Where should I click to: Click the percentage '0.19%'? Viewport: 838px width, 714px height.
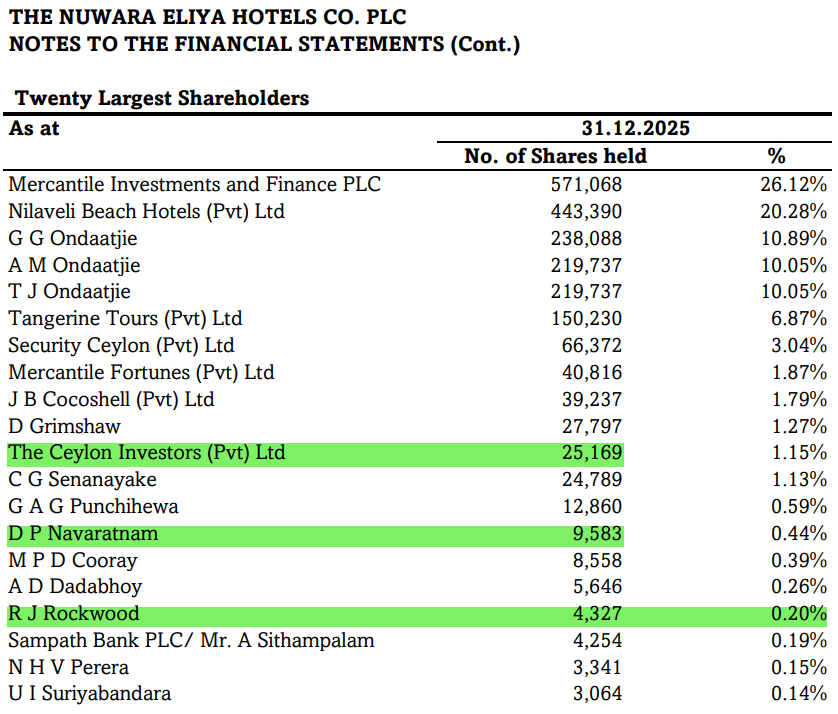[799, 641]
